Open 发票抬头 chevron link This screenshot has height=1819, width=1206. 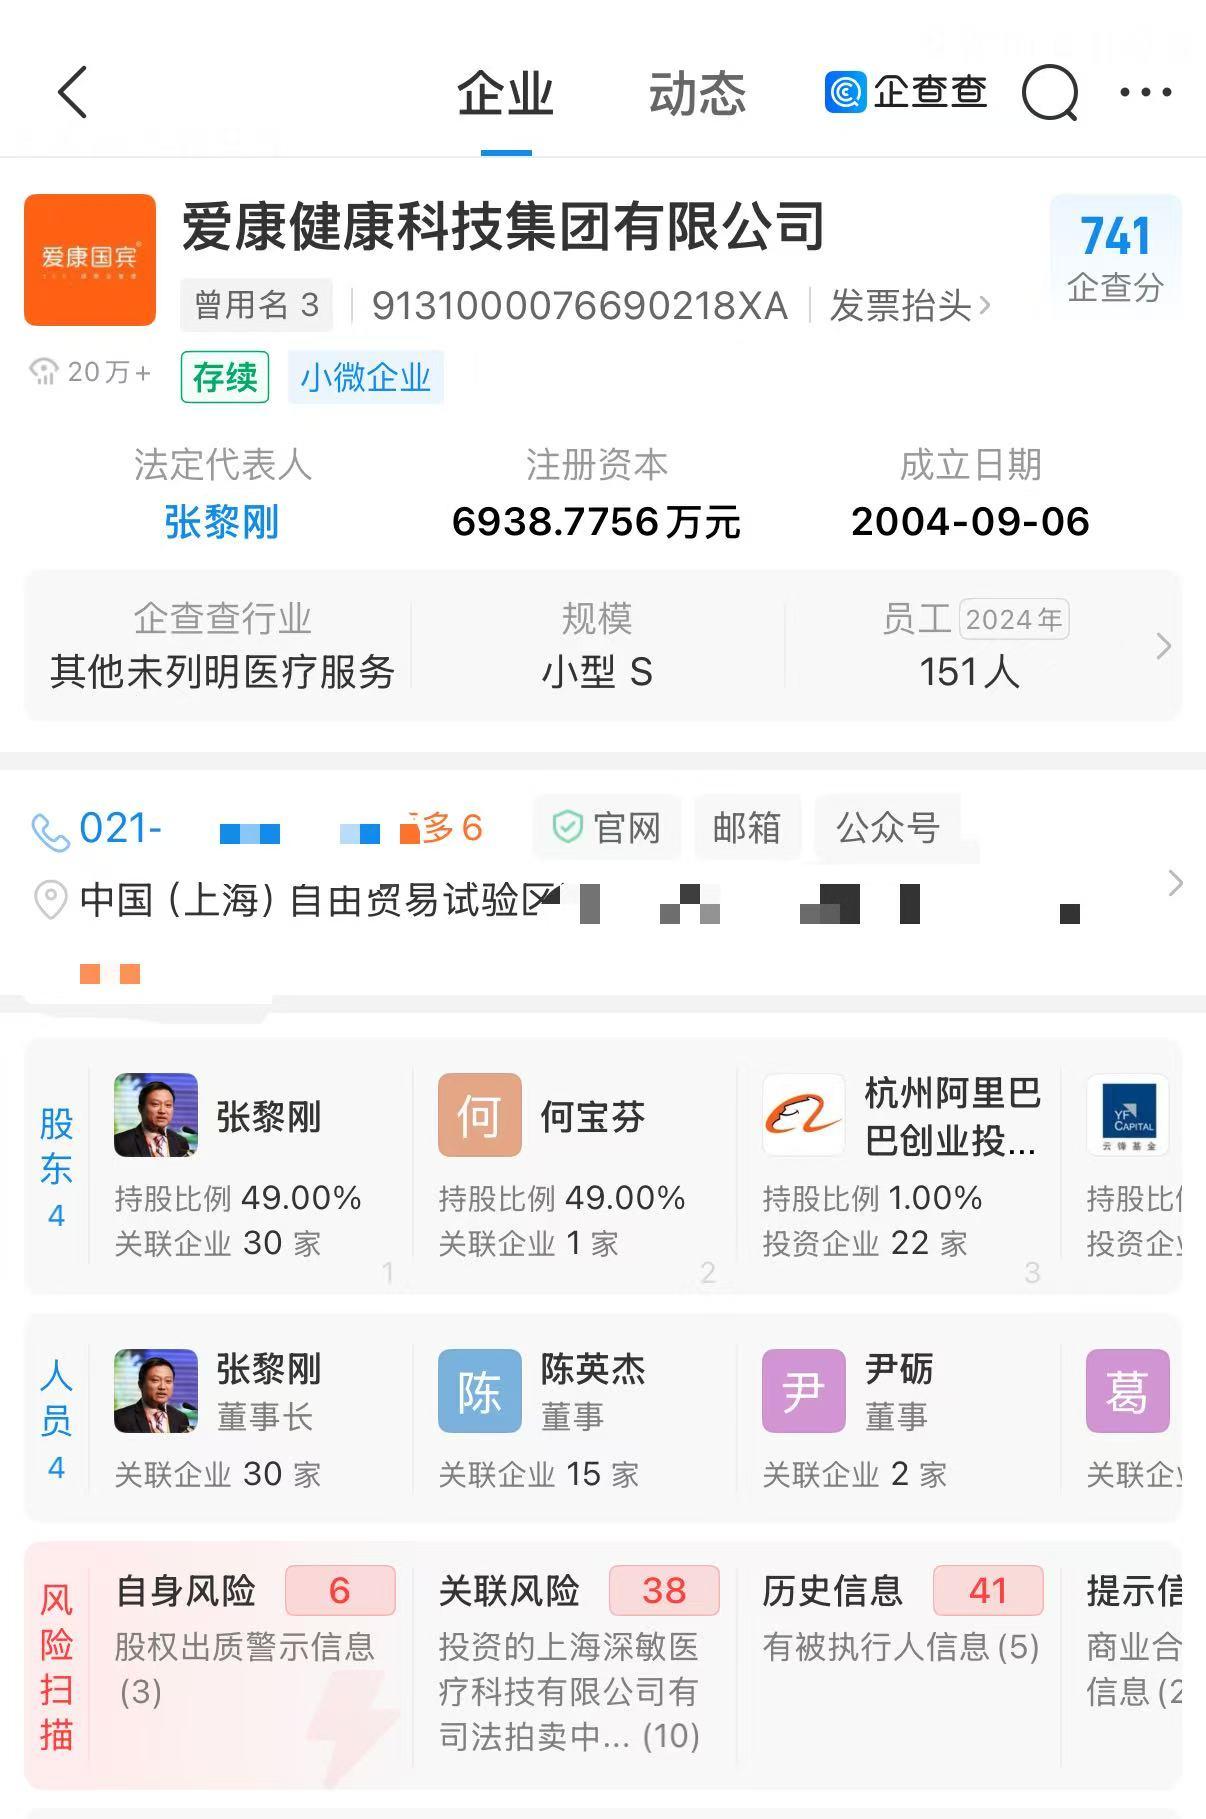[910, 306]
